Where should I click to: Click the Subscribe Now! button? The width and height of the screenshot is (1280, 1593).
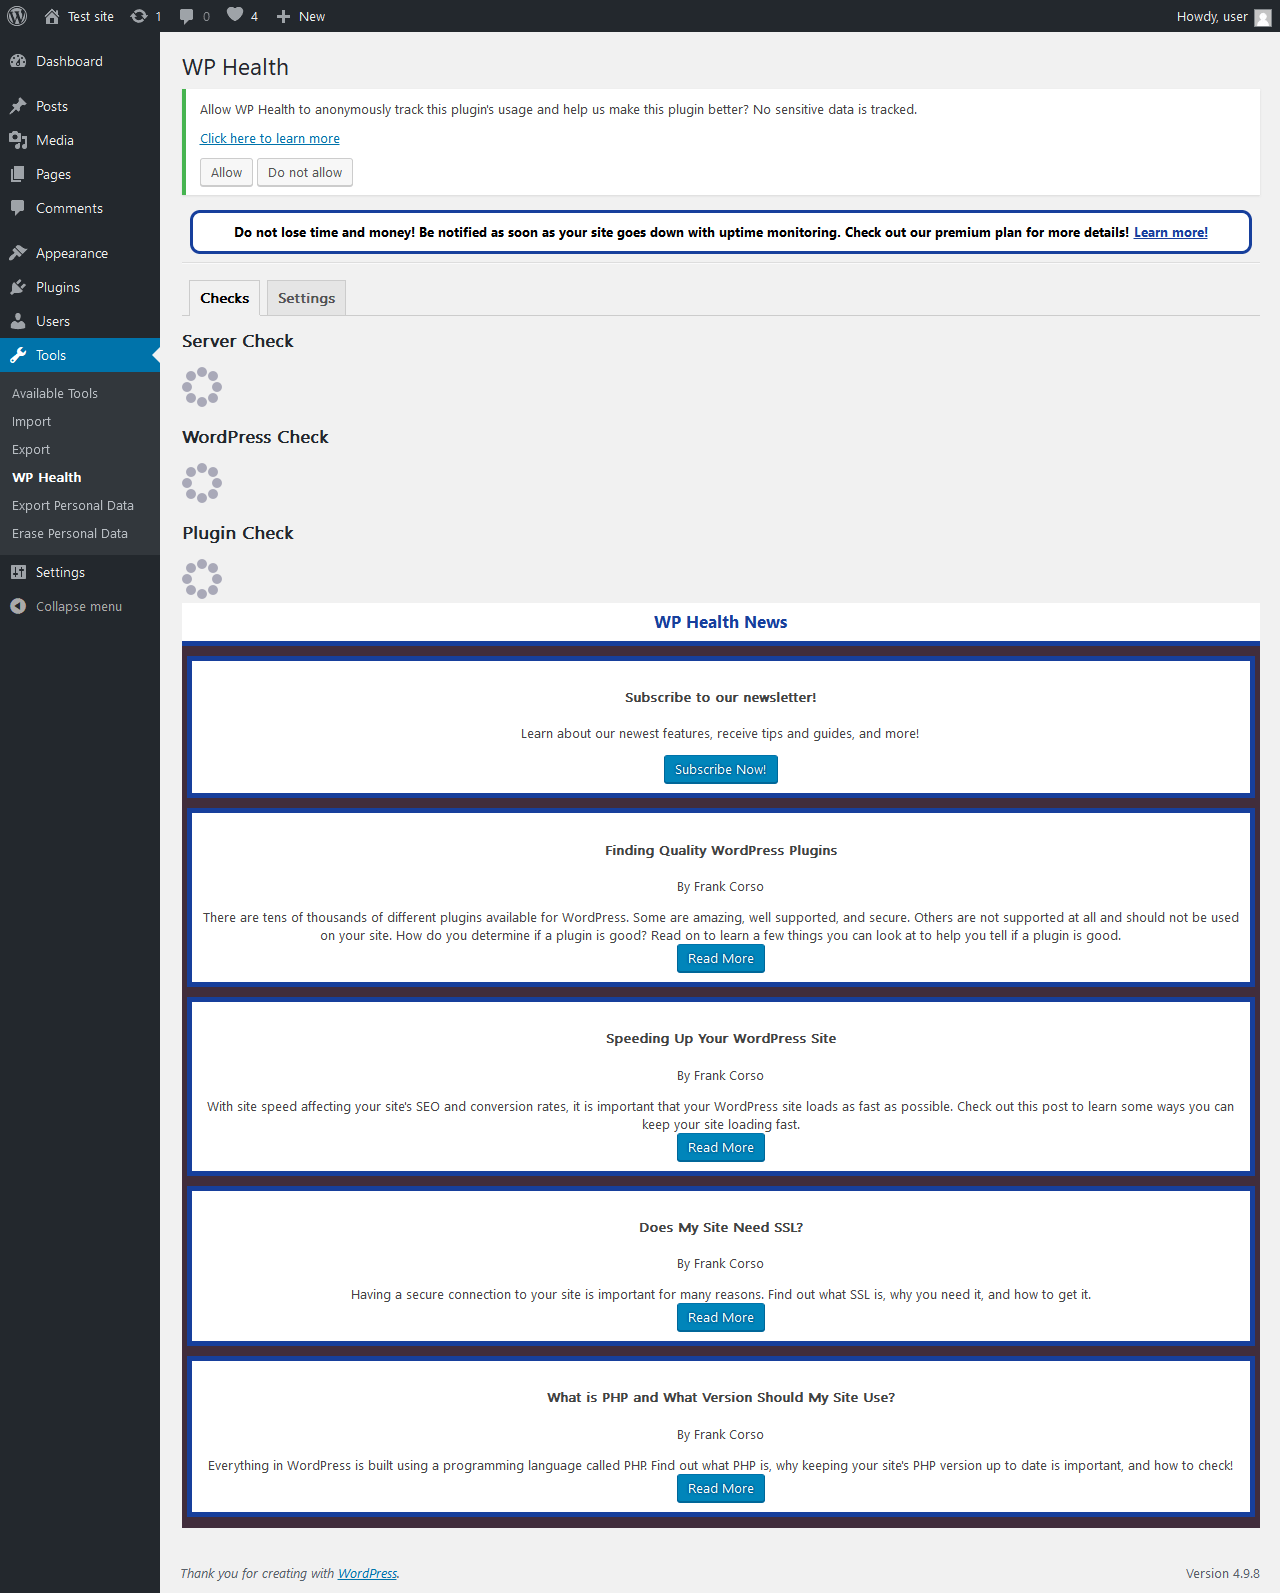pos(721,769)
